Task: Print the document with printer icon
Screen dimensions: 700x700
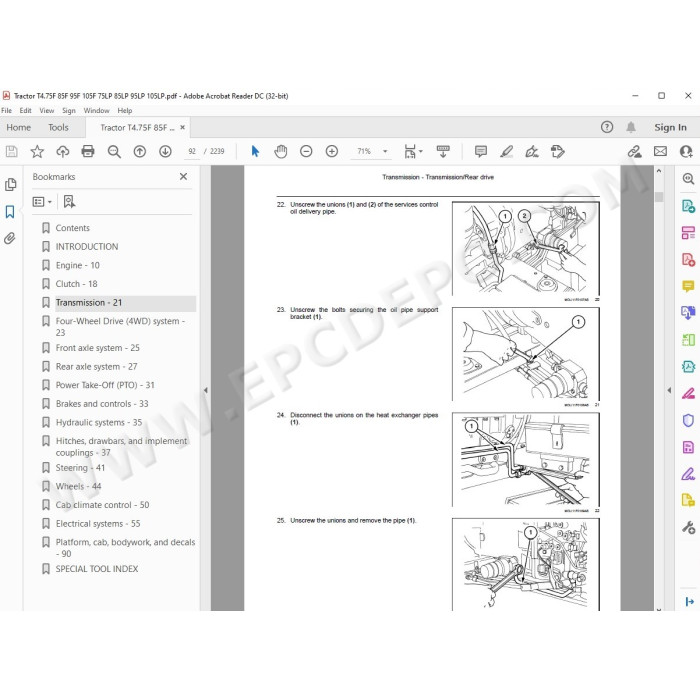Action: point(88,152)
